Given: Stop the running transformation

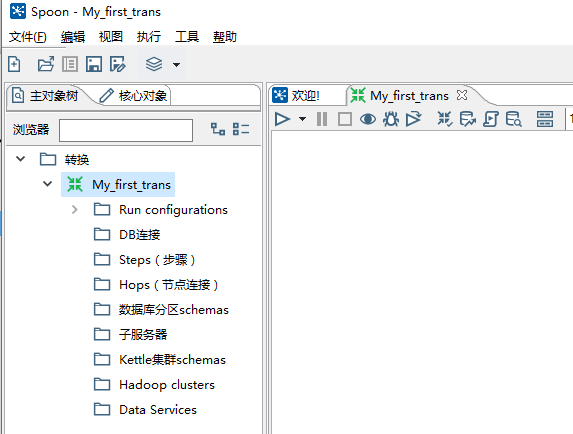Looking at the screenshot, I should [345, 119].
